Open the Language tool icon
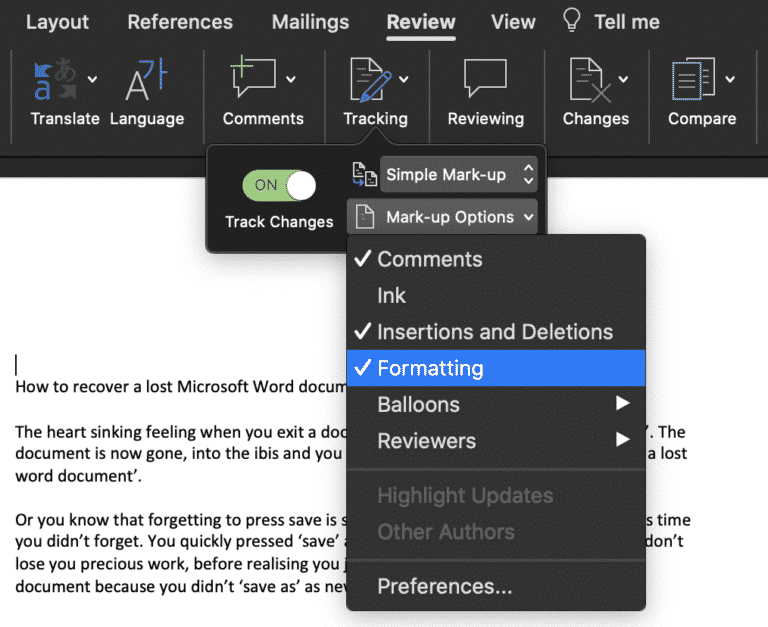 [x=146, y=80]
